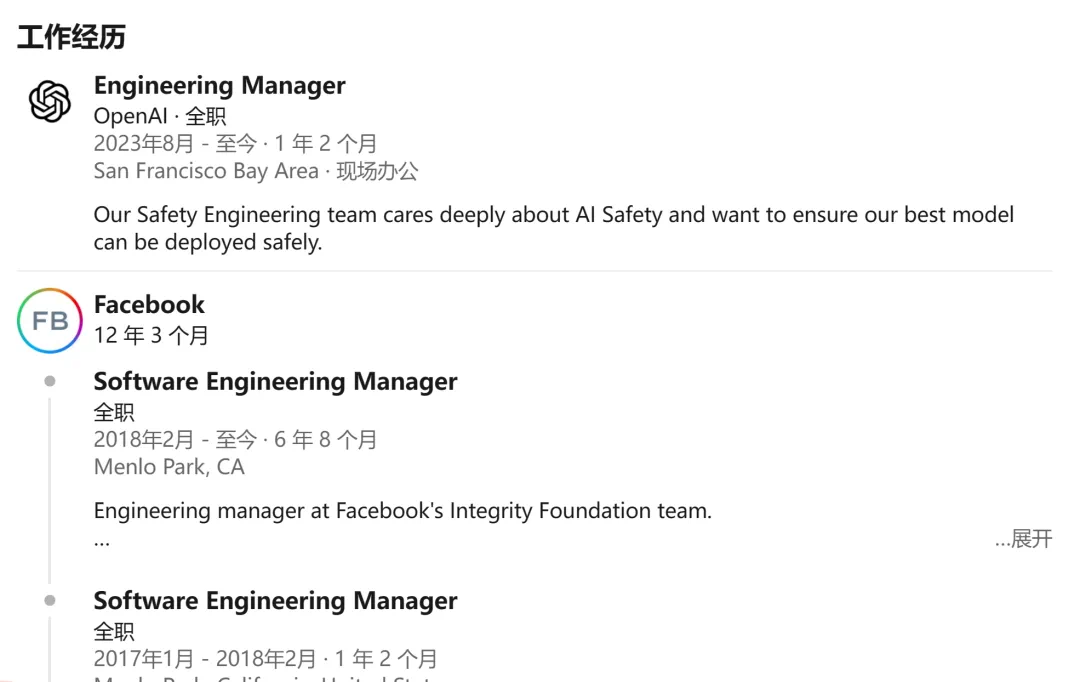Click the "OpenAI · 全职" company line
Viewport: 1080px width, 682px height.
(x=160, y=116)
